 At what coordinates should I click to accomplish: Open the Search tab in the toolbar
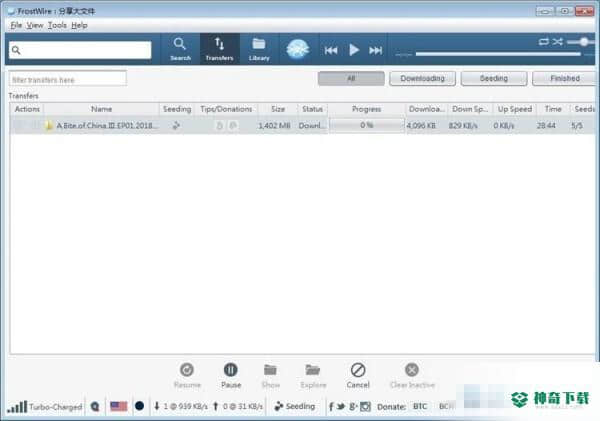(180, 49)
